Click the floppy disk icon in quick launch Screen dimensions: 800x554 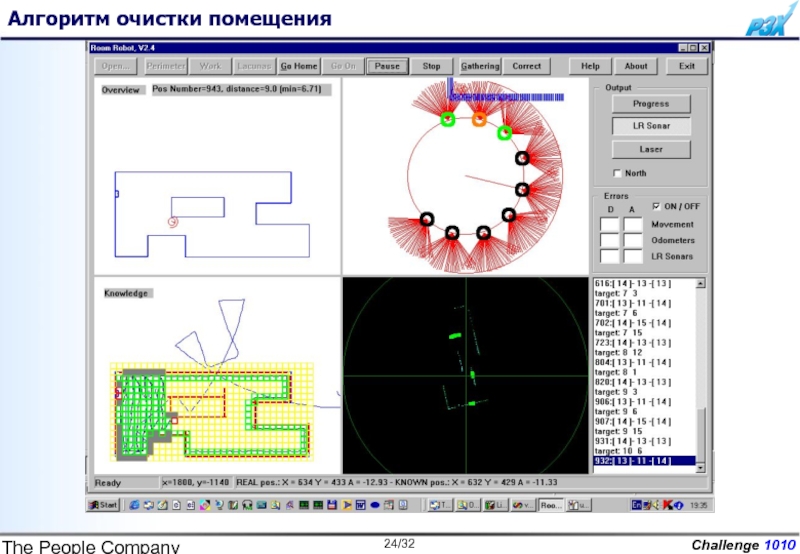(x=332, y=505)
